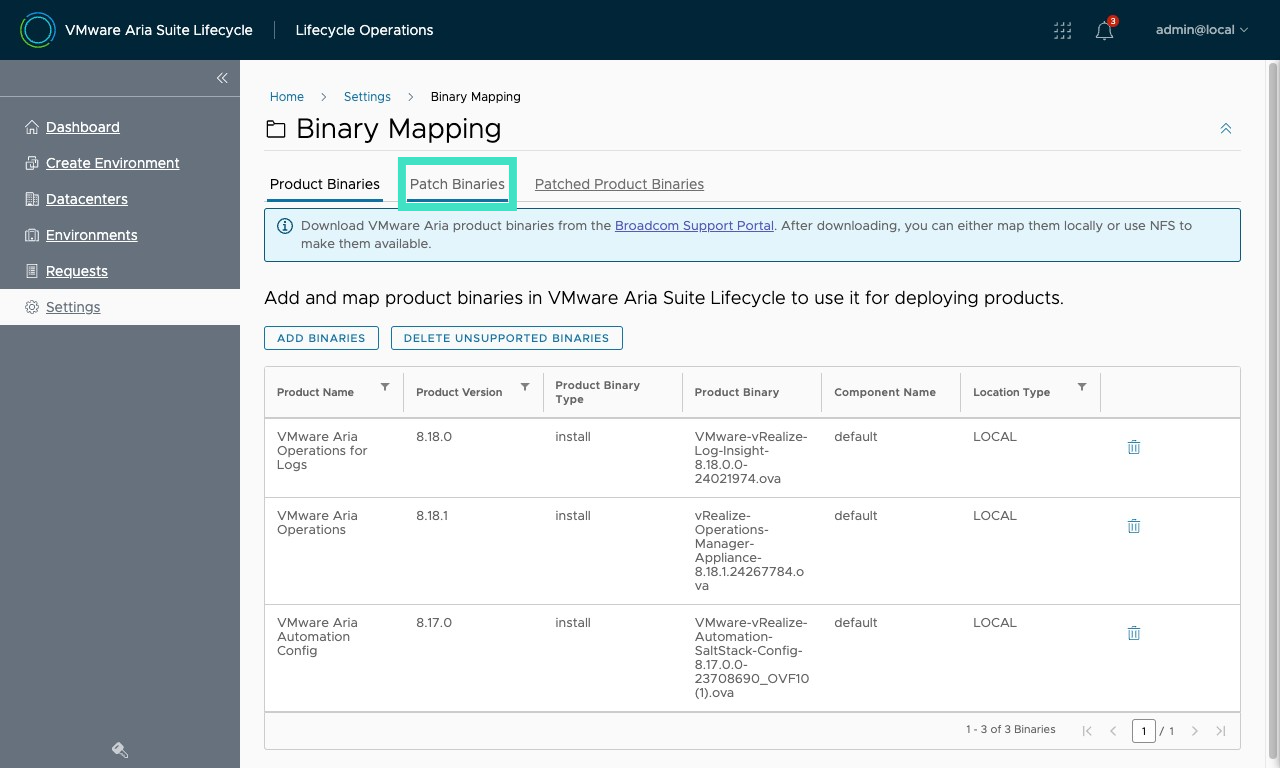Viewport: 1280px width, 768px height.
Task: Go to first page of binaries
Action: point(1087,731)
